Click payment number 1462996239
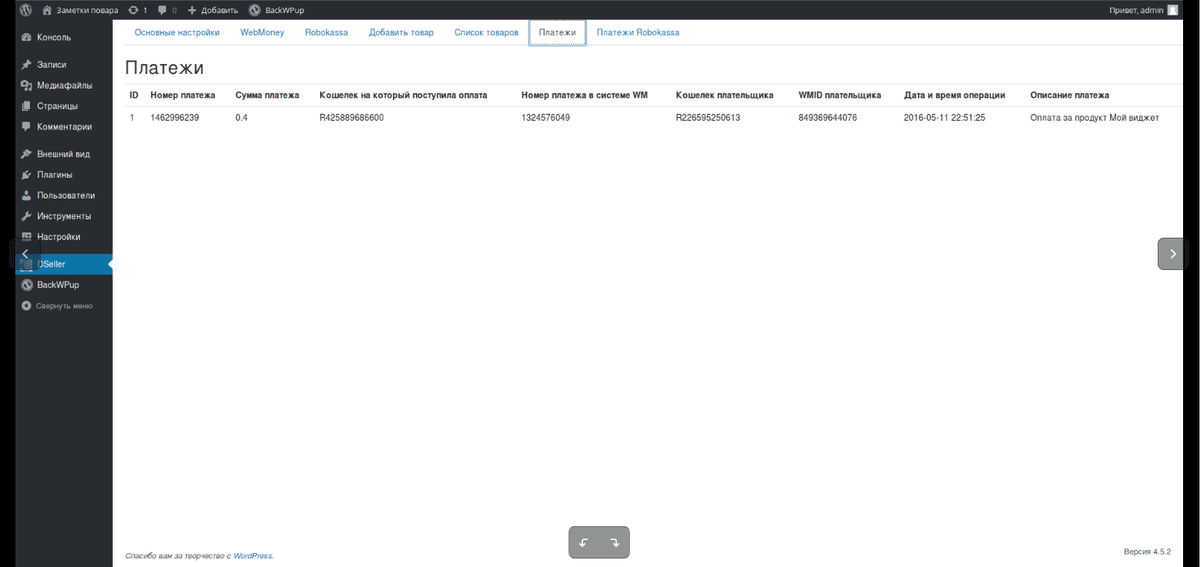This screenshot has width=1200, height=567. tap(175, 118)
